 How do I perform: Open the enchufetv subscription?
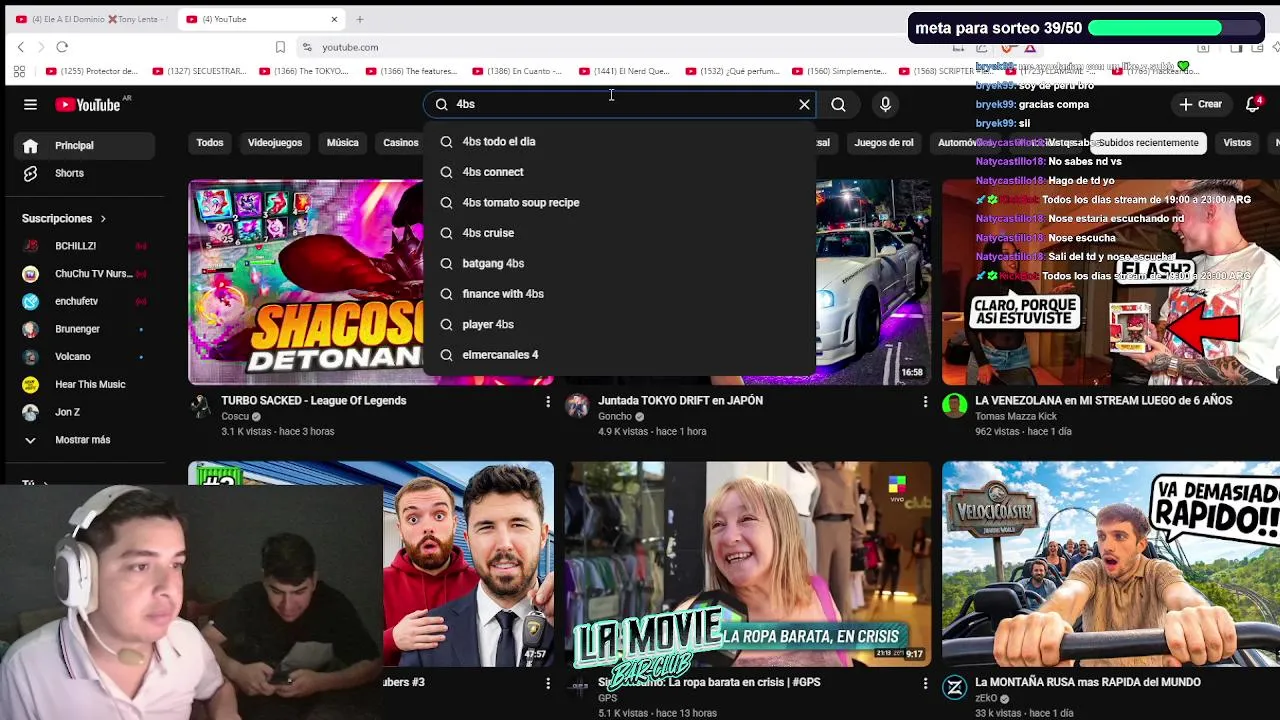click(85, 301)
